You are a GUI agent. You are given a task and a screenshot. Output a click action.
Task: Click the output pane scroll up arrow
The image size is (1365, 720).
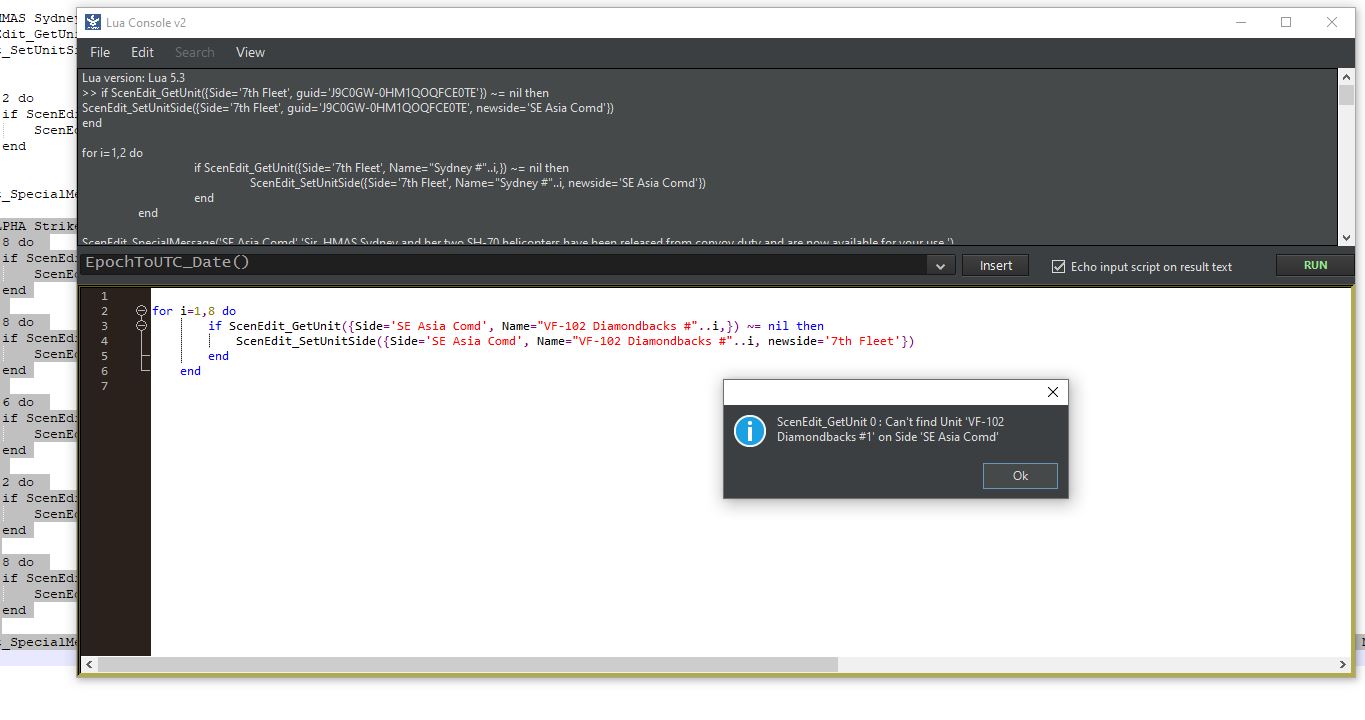point(1346,77)
